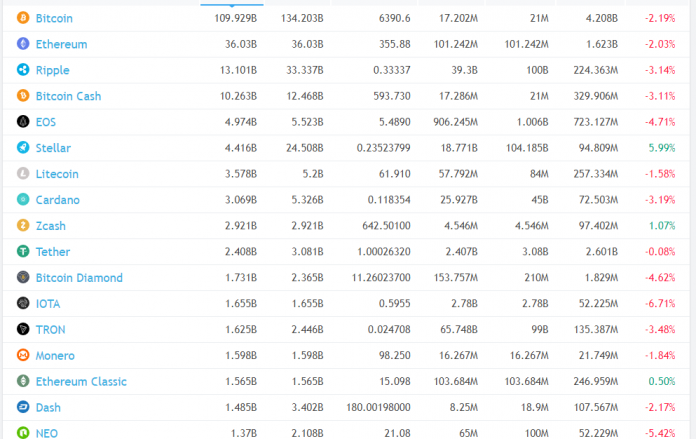This screenshot has width=696, height=439.
Task: Click the Zcash logo icon
Action: click(23, 226)
